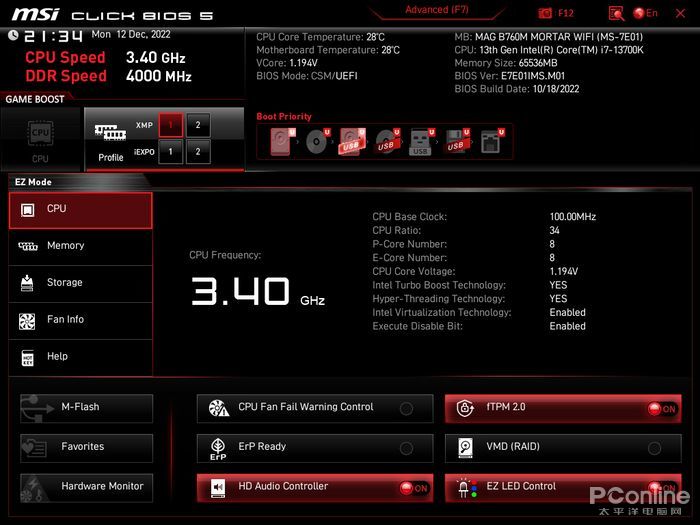Screen dimensions: 700x525
Task: Enable the GAME BOOST CPU icon
Action: click(40, 133)
